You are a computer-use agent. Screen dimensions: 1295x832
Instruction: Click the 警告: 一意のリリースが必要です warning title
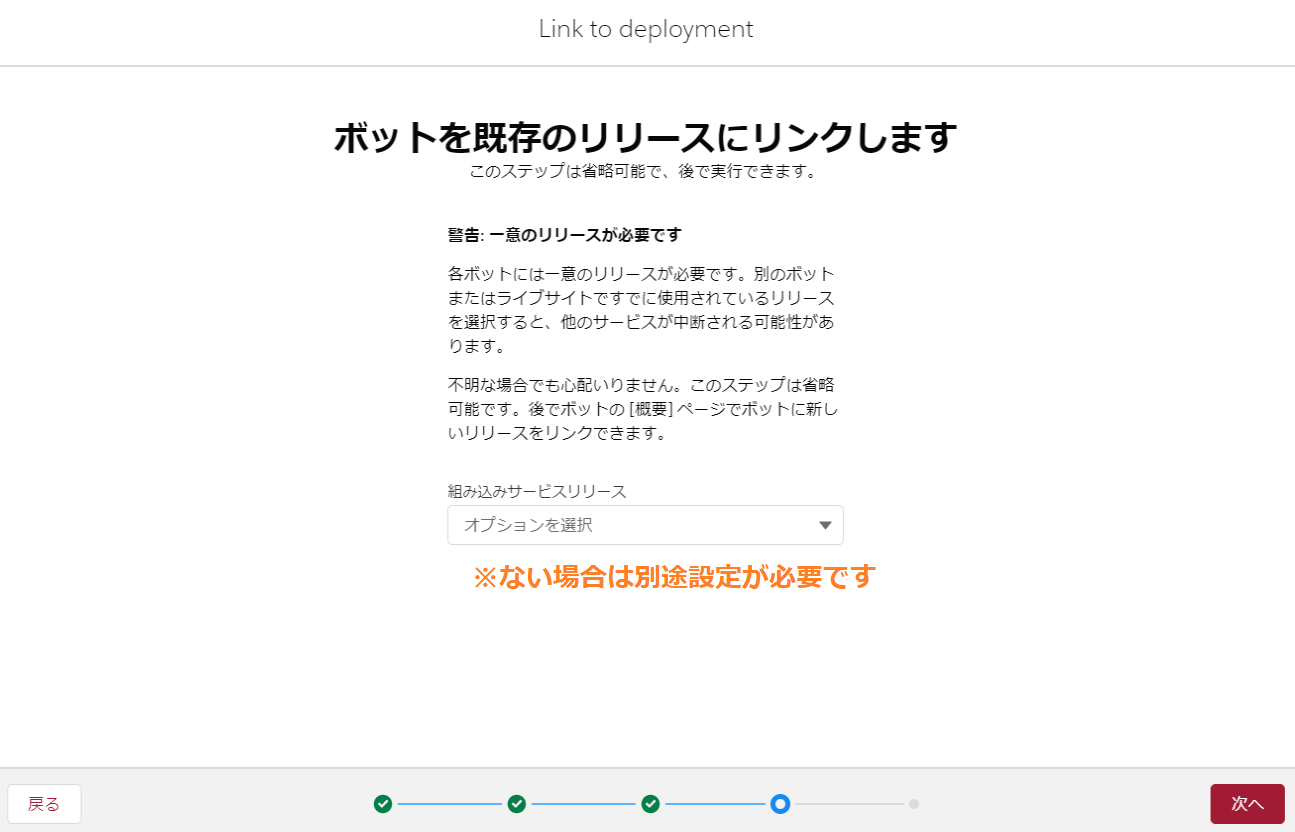[x=564, y=235]
